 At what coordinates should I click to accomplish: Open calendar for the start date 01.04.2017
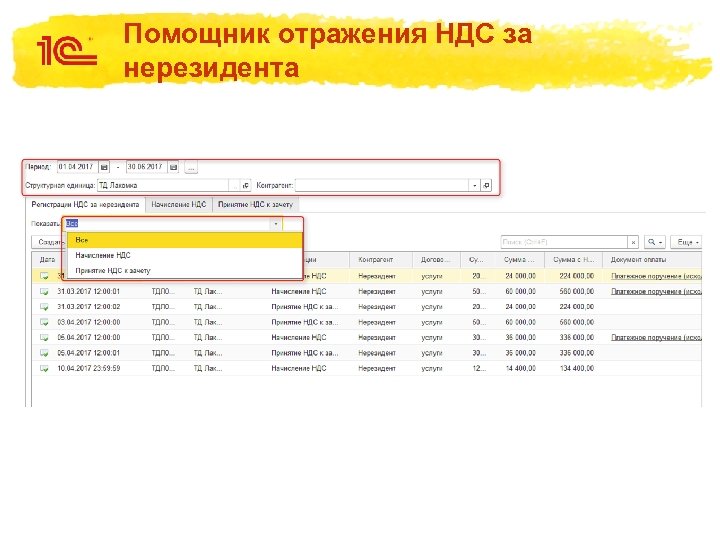[104, 167]
